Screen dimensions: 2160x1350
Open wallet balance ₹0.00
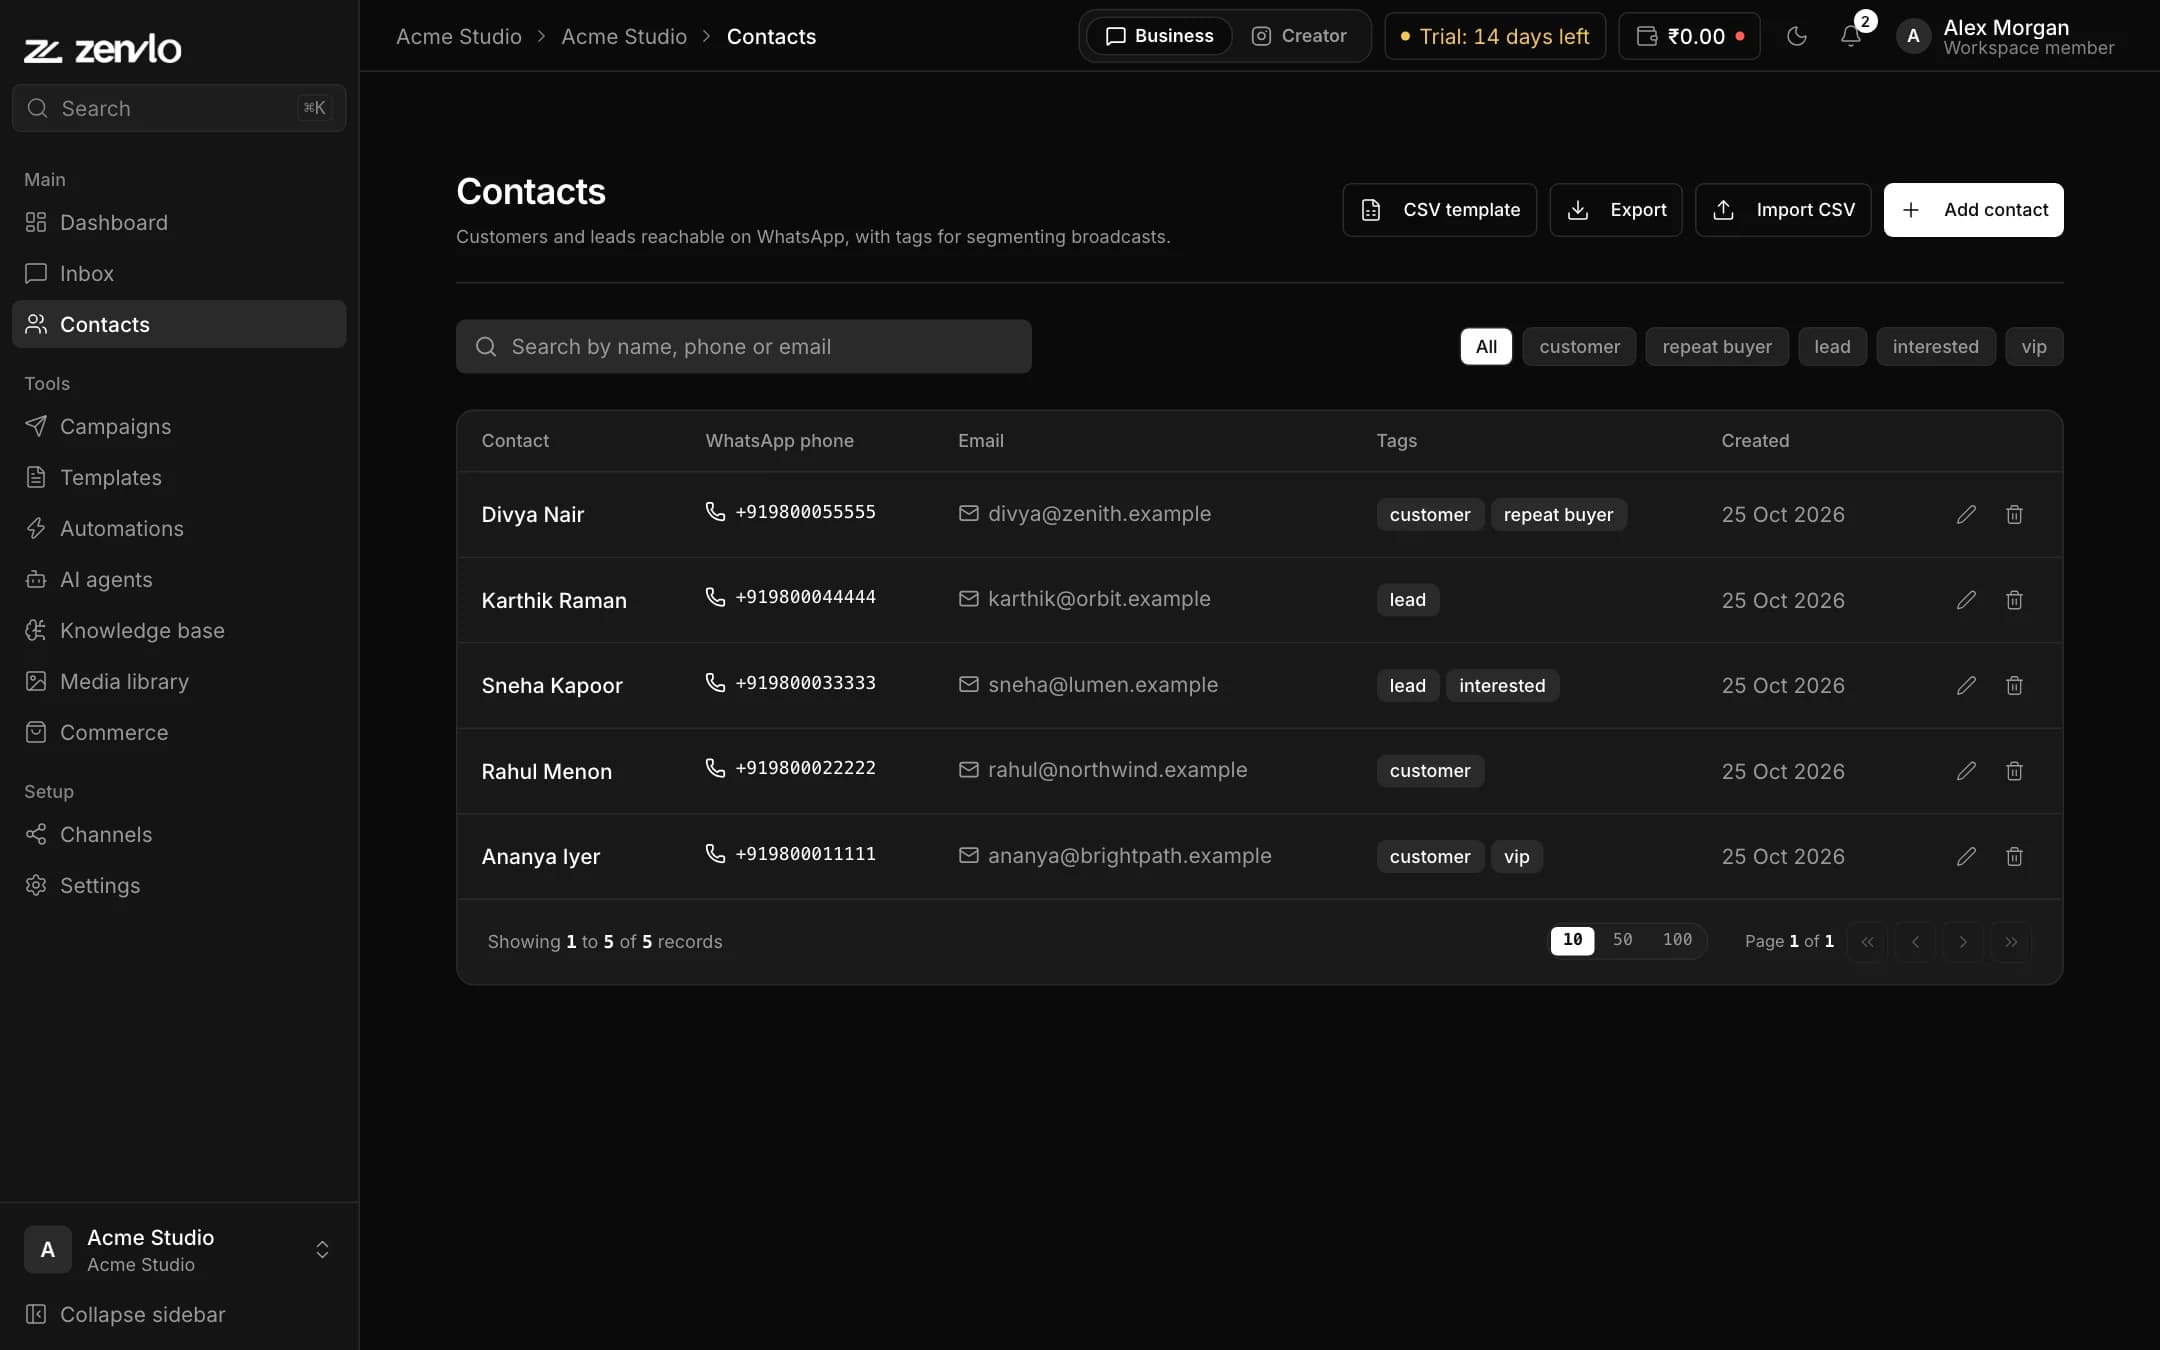click(1689, 36)
